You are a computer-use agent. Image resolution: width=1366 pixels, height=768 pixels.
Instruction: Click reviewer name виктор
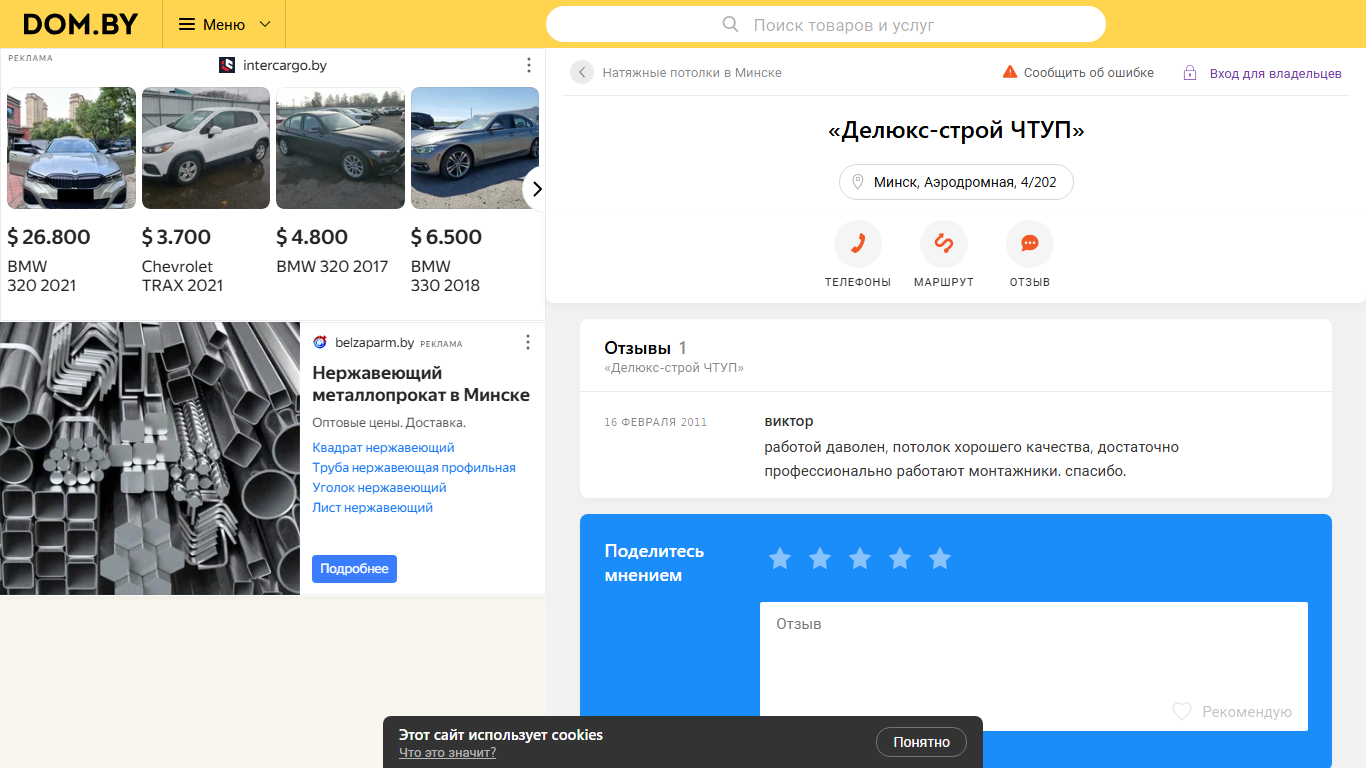point(789,421)
